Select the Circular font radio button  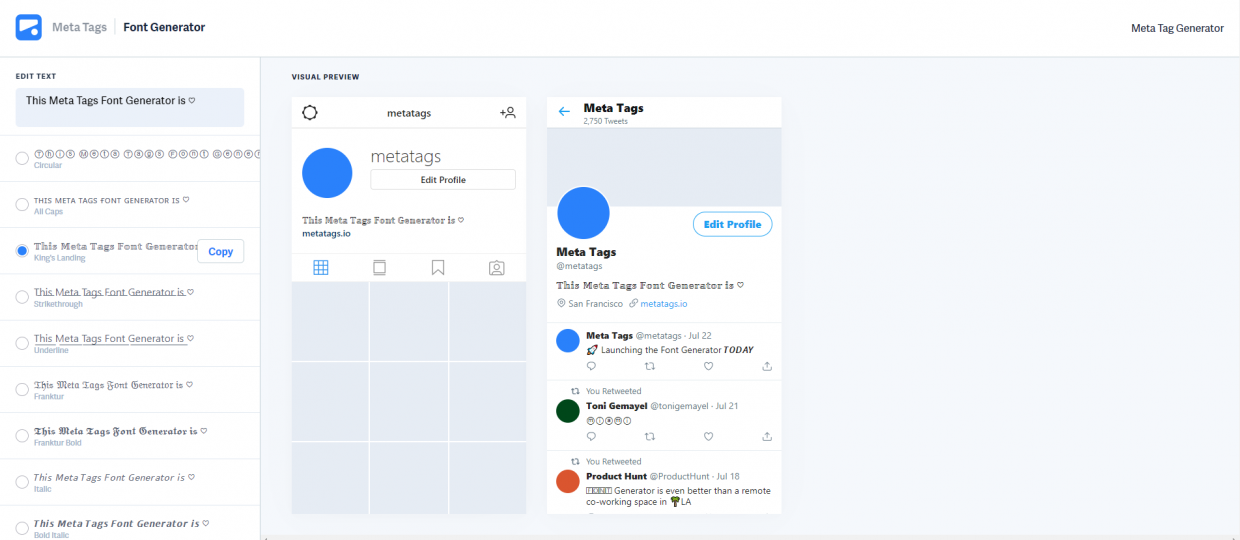click(x=22, y=158)
